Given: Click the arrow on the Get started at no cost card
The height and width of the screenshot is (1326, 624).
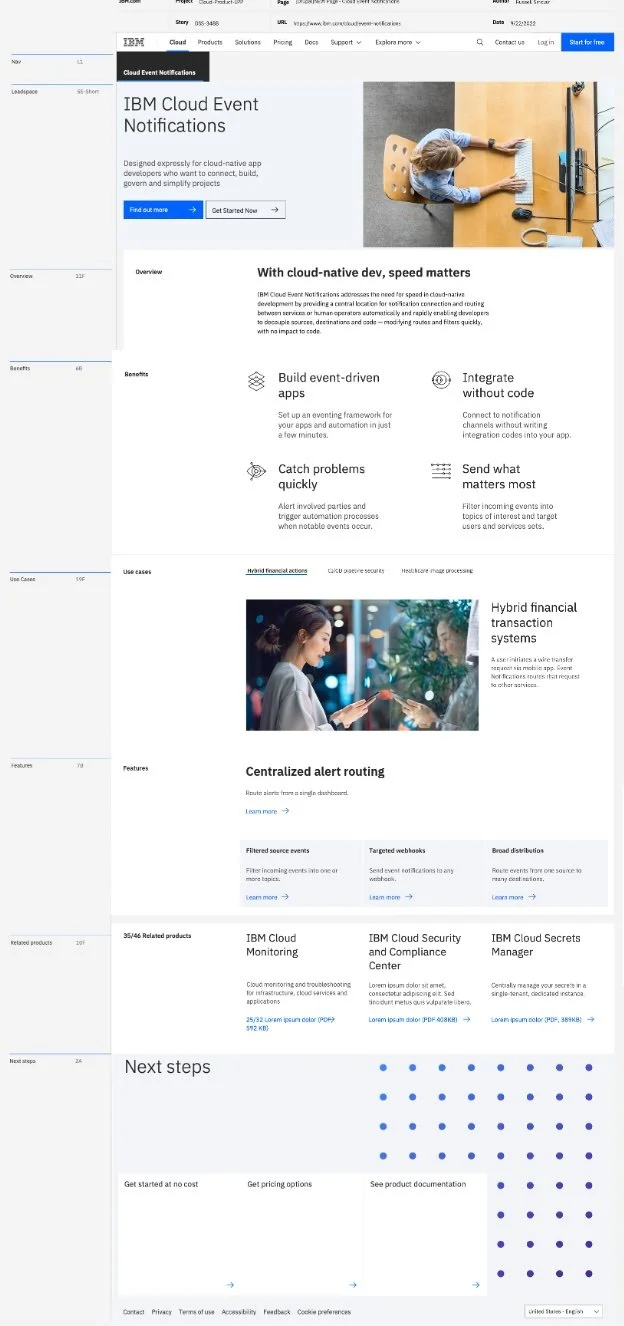Looking at the screenshot, I should 230,1285.
